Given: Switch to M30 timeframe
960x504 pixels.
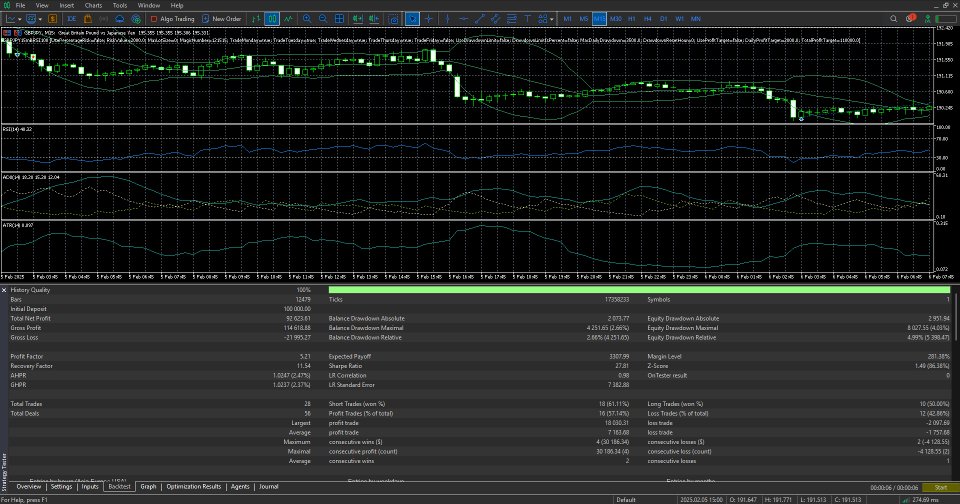Looking at the screenshot, I should [x=616, y=19].
